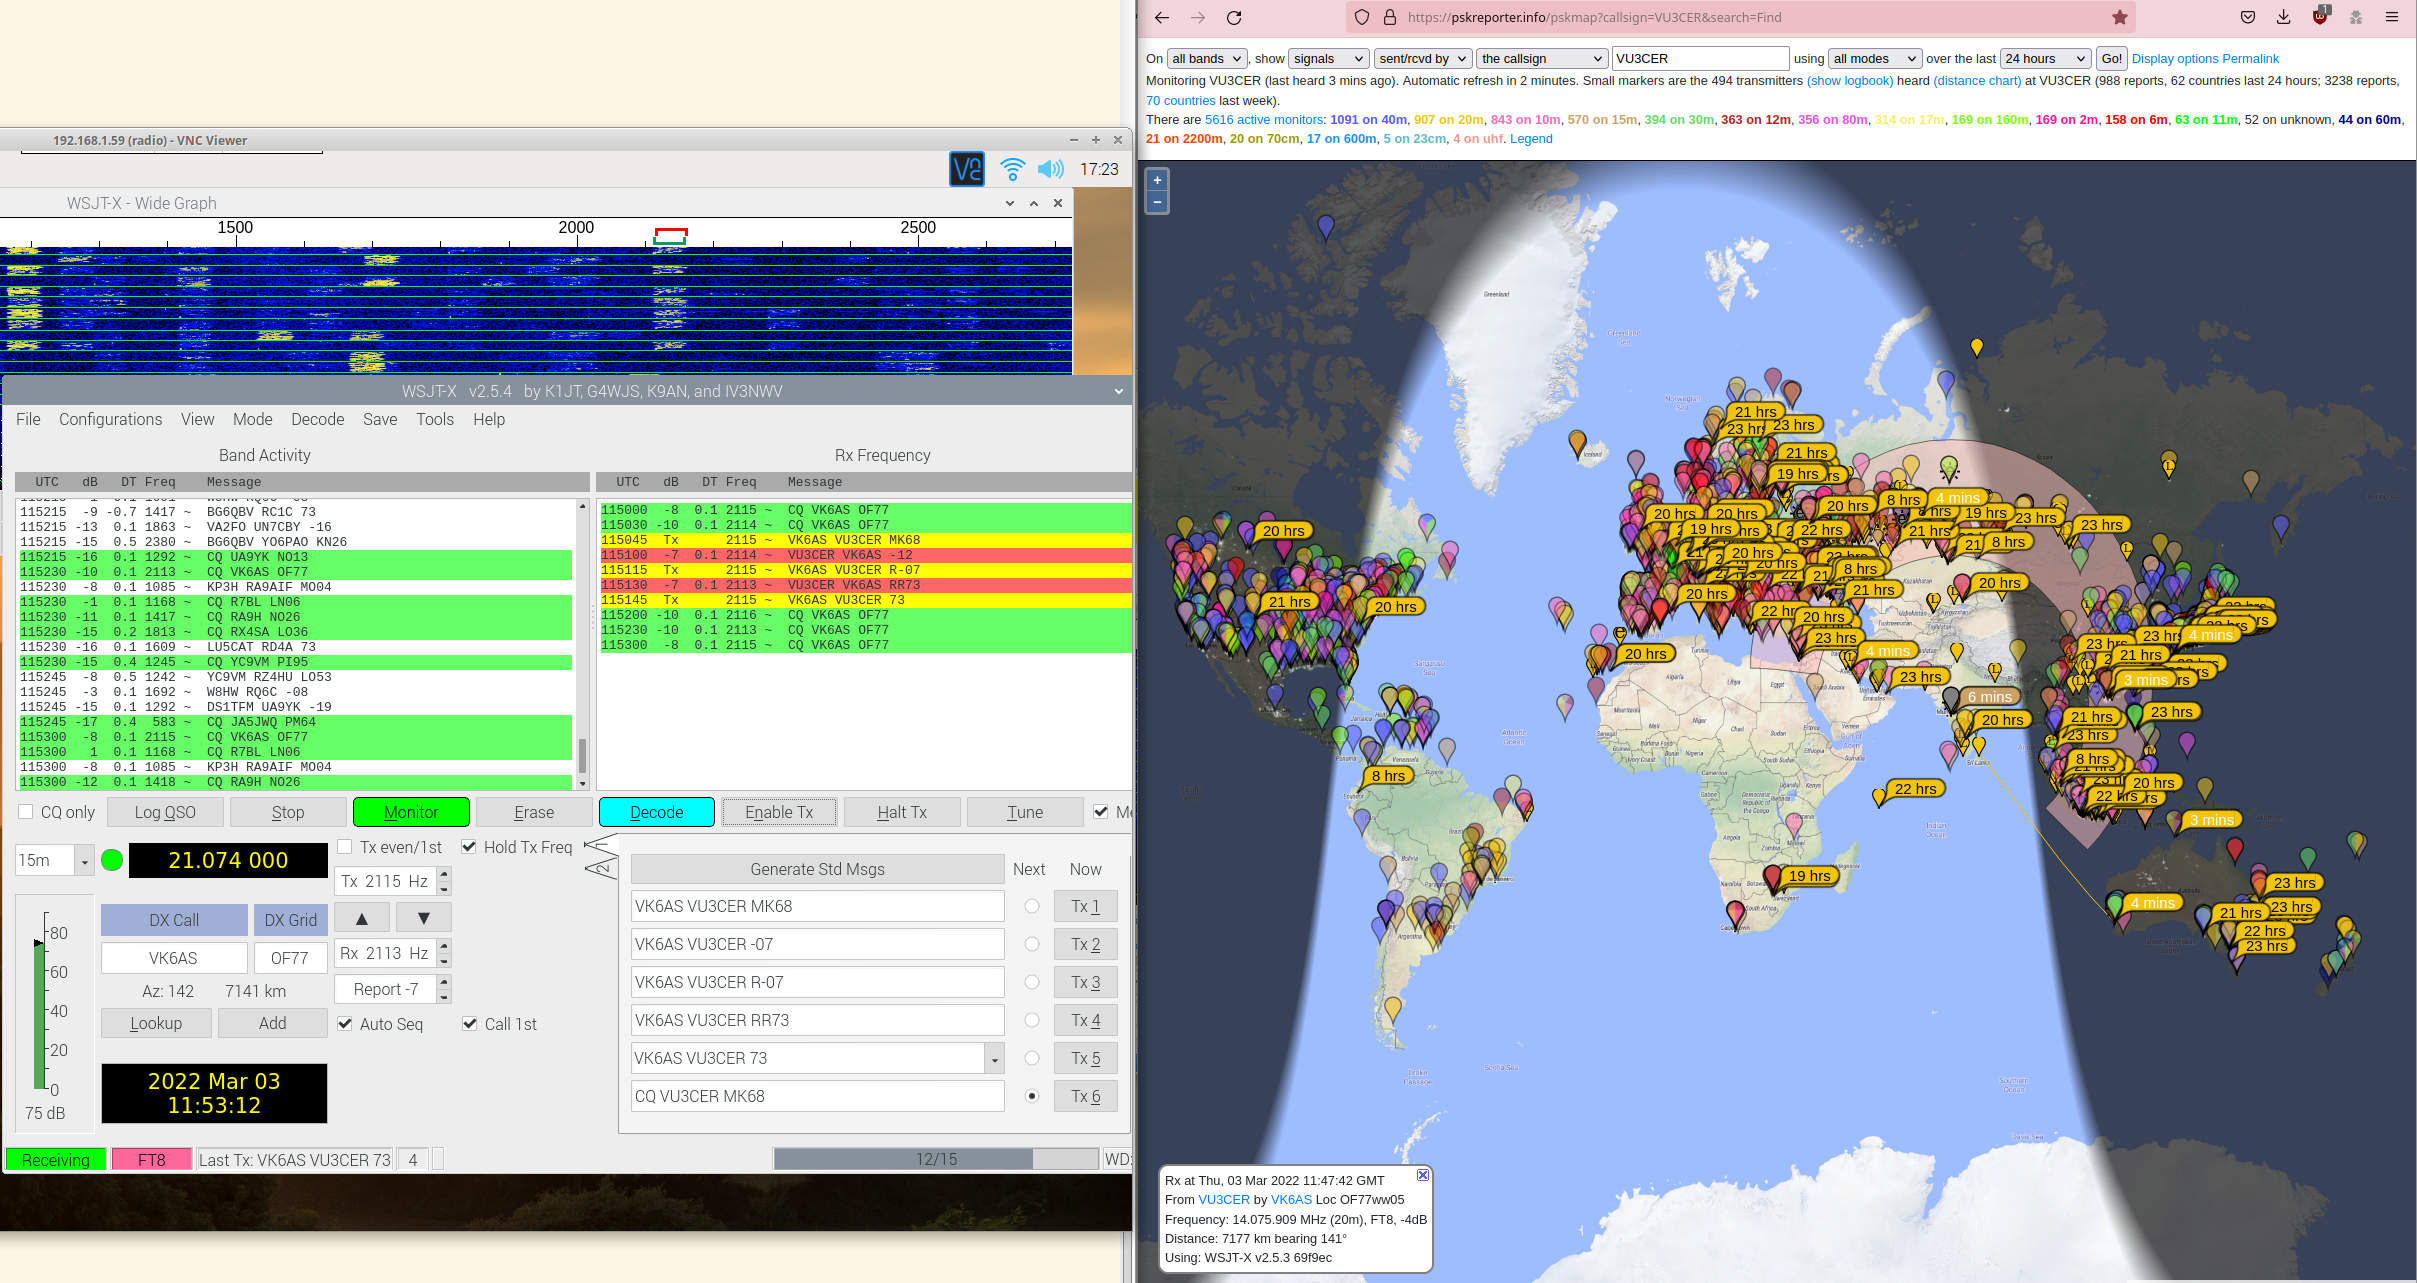Screen dimensions: 2417x1283
Task: Click the speaker volume tray icon
Action: pos(1050,169)
